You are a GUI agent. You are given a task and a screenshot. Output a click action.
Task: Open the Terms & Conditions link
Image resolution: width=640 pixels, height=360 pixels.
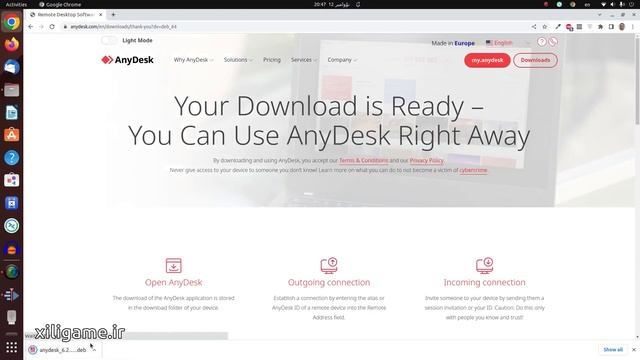coord(364,160)
